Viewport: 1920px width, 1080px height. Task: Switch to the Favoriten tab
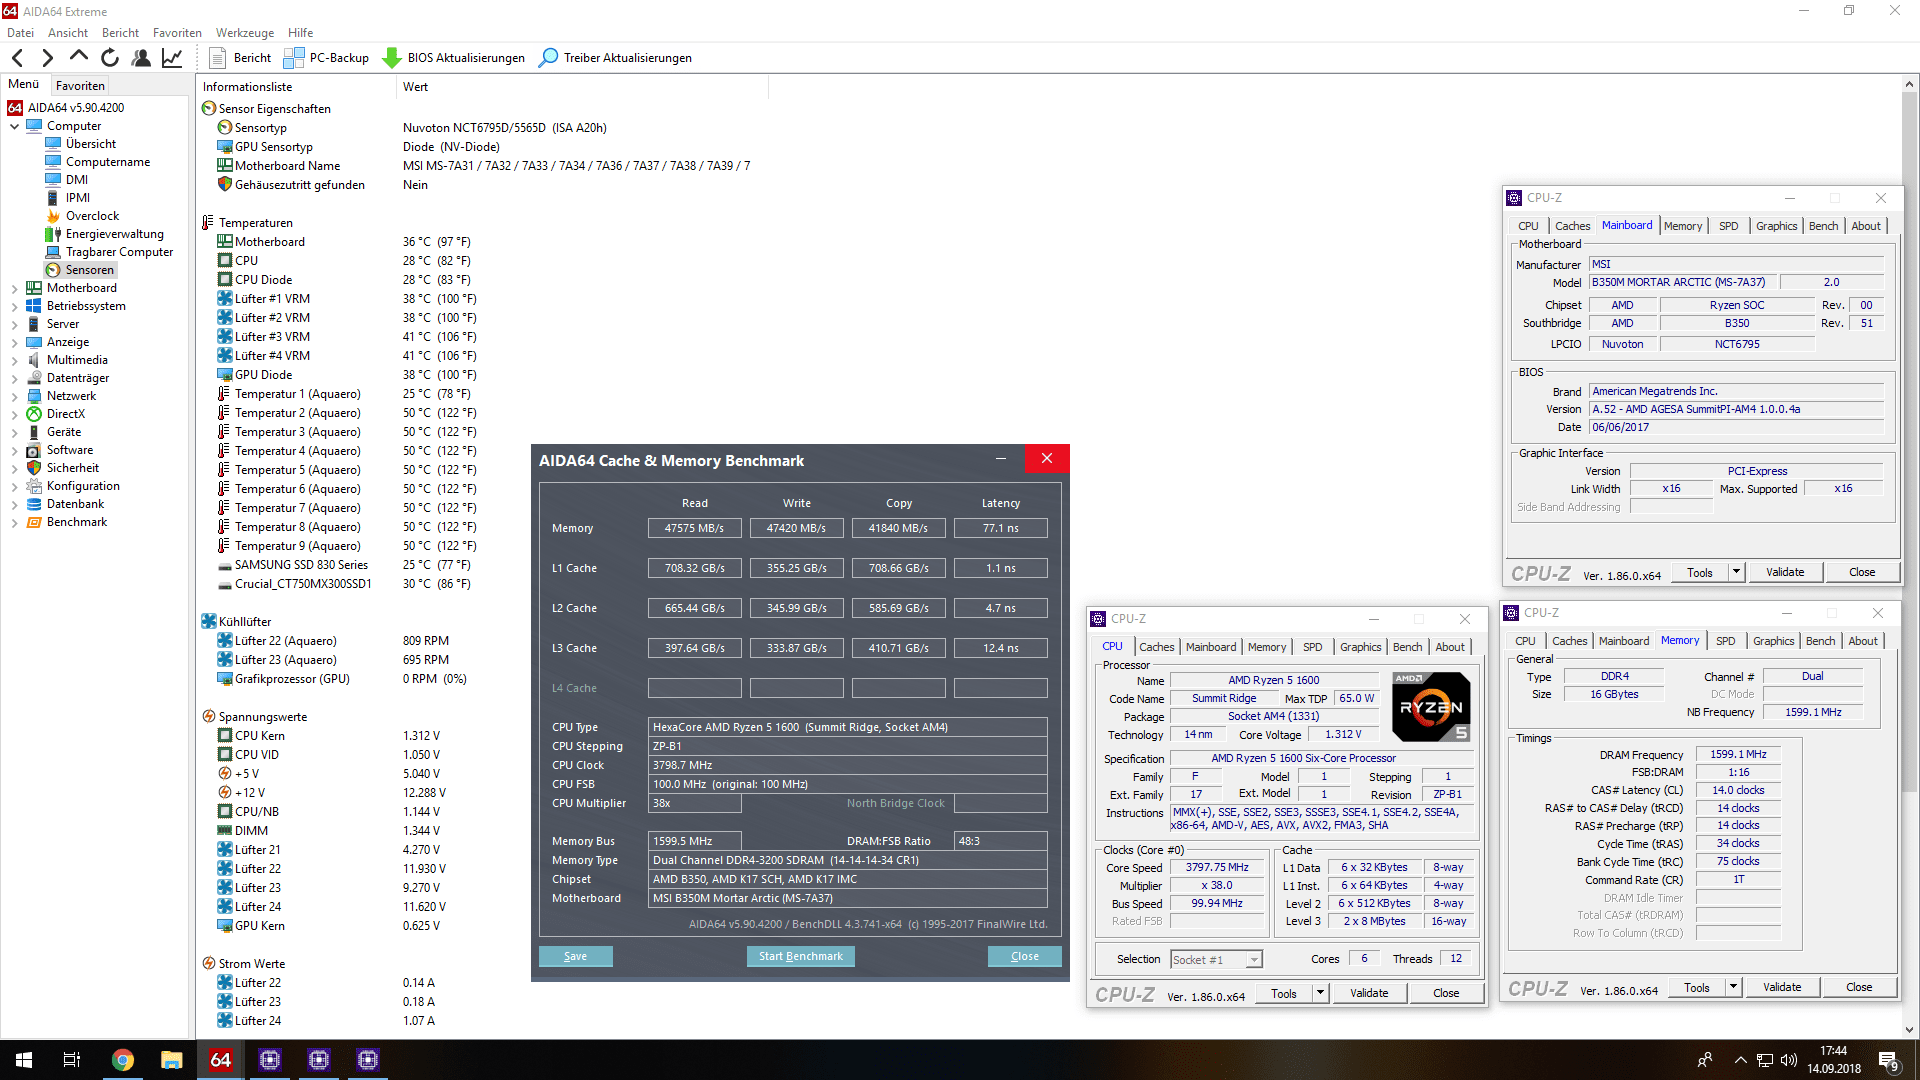click(80, 86)
